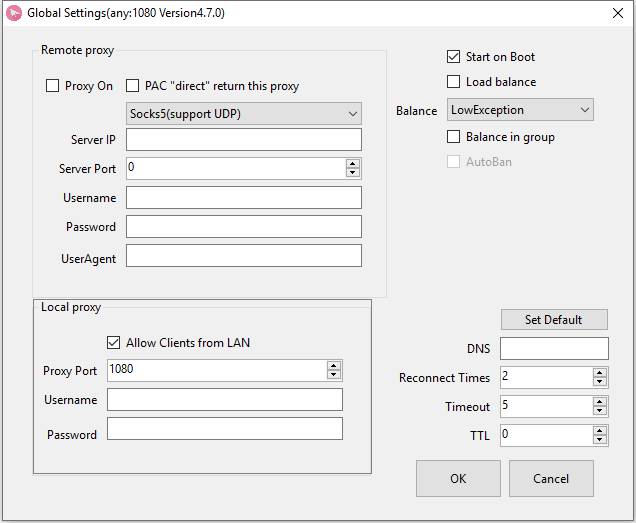This screenshot has width=636, height=523.
Task: Uncheck Start on Boot option
Action: click(x=454, y=57)
